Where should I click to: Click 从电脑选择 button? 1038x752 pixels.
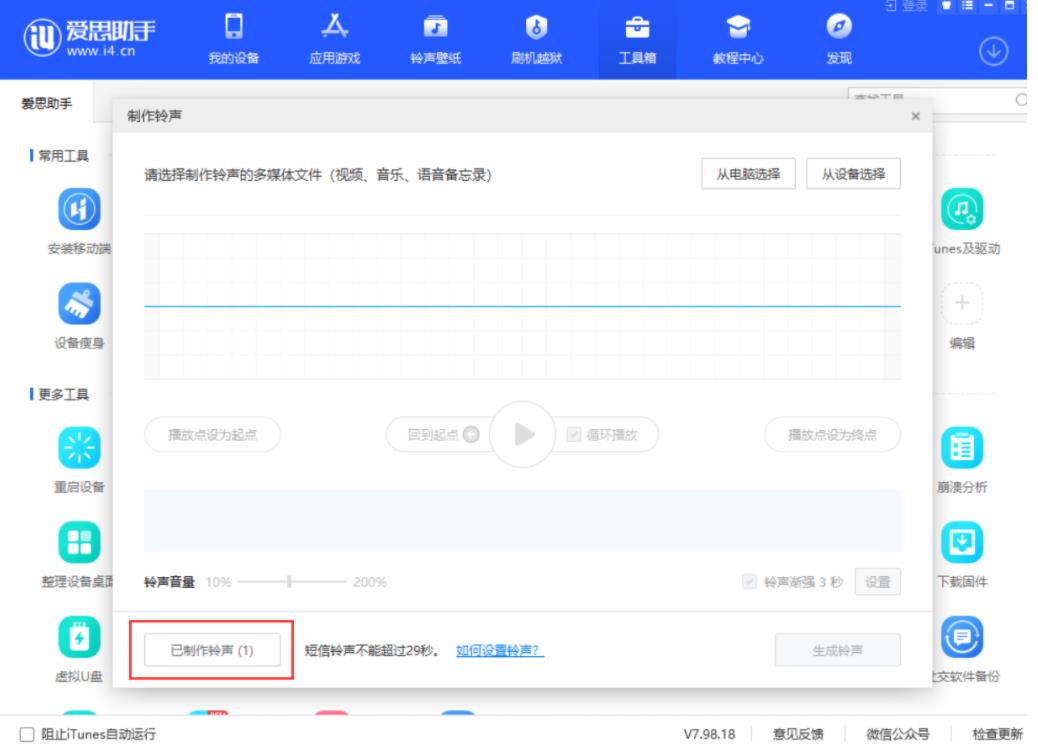coord(749,172)
